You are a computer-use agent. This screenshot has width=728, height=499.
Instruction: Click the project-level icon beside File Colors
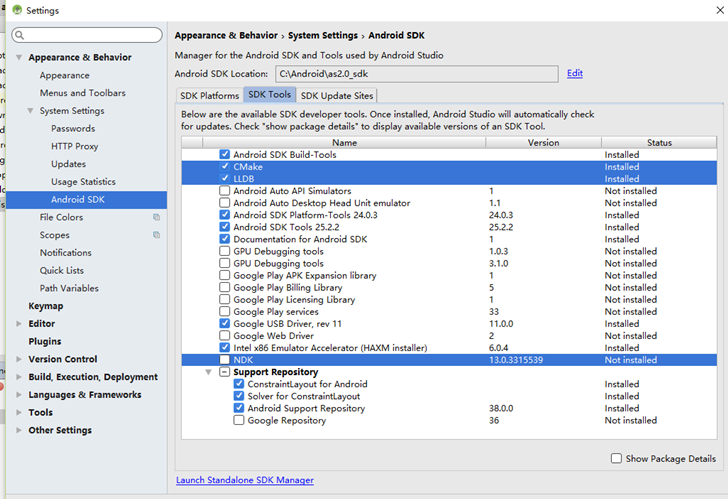pos(156,217)
